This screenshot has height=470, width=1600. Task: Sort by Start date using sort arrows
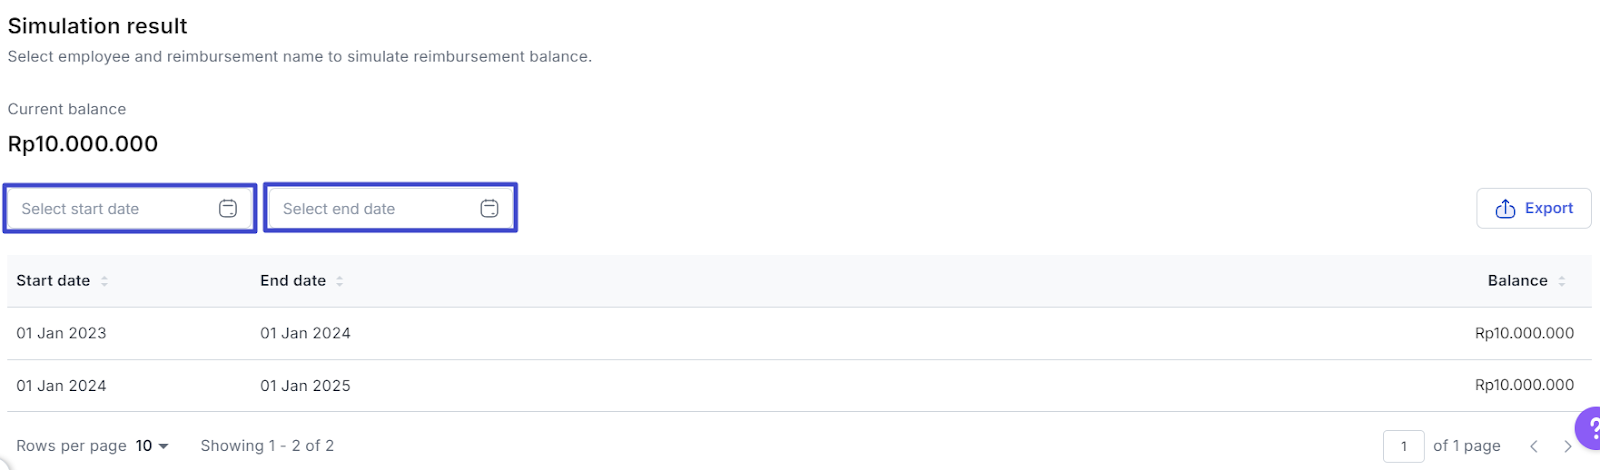tap(104, 281)
